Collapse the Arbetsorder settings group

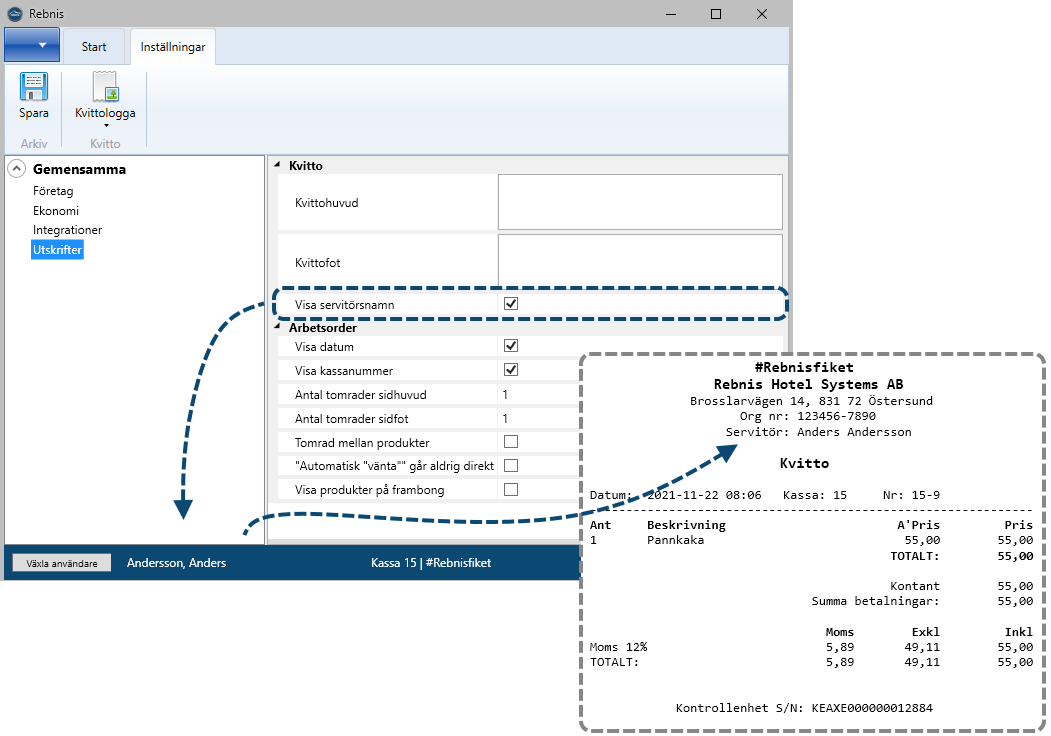277,327
